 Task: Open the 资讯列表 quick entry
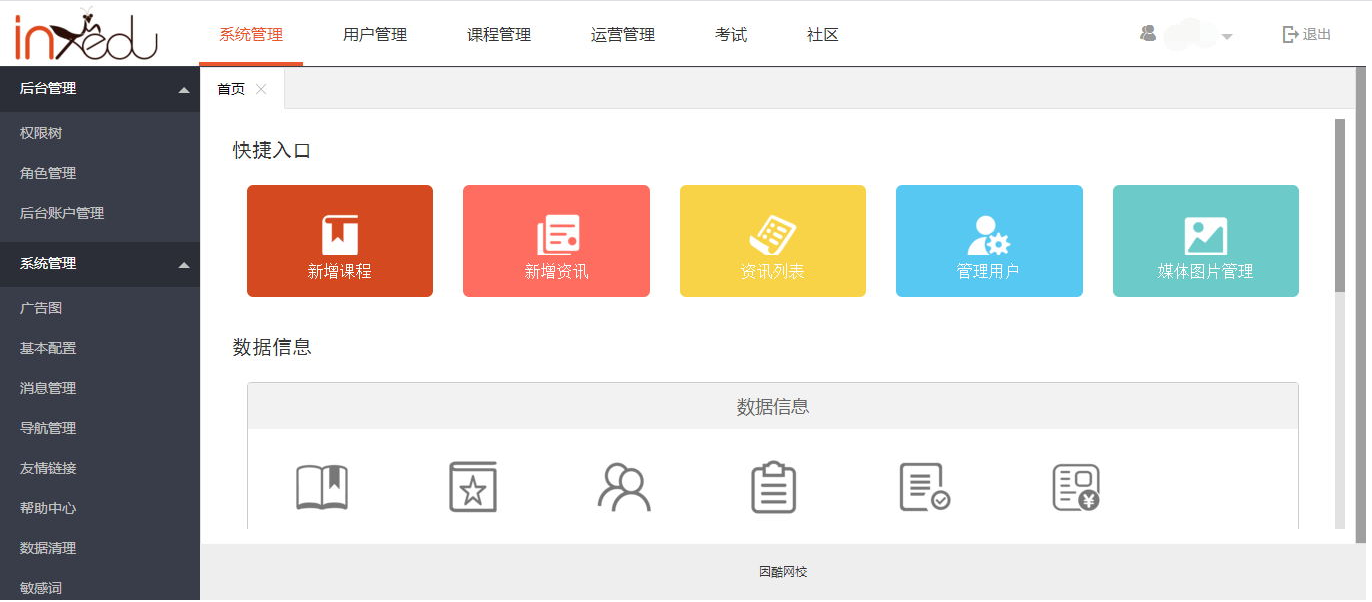coord(772,240)
